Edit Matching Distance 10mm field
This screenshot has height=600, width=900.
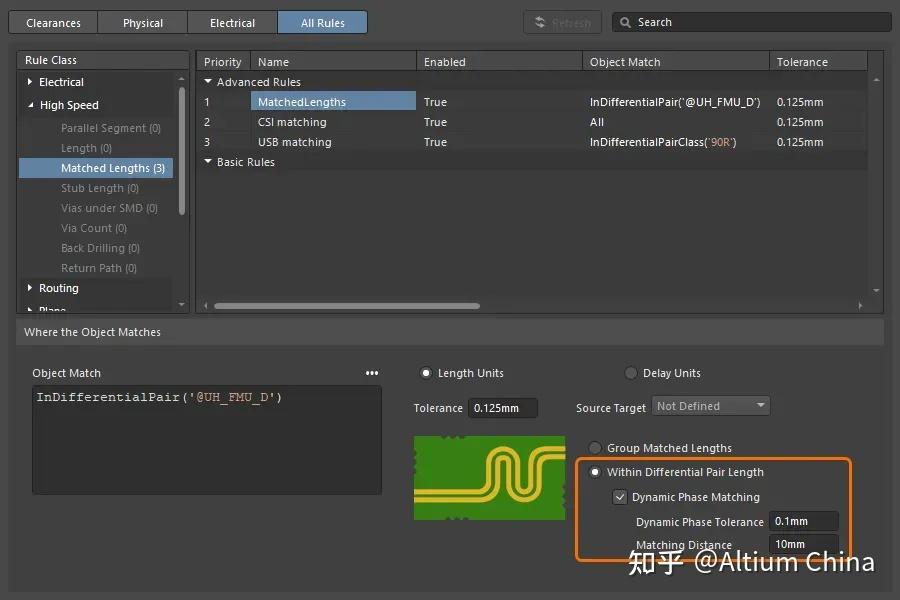[804, 544]
